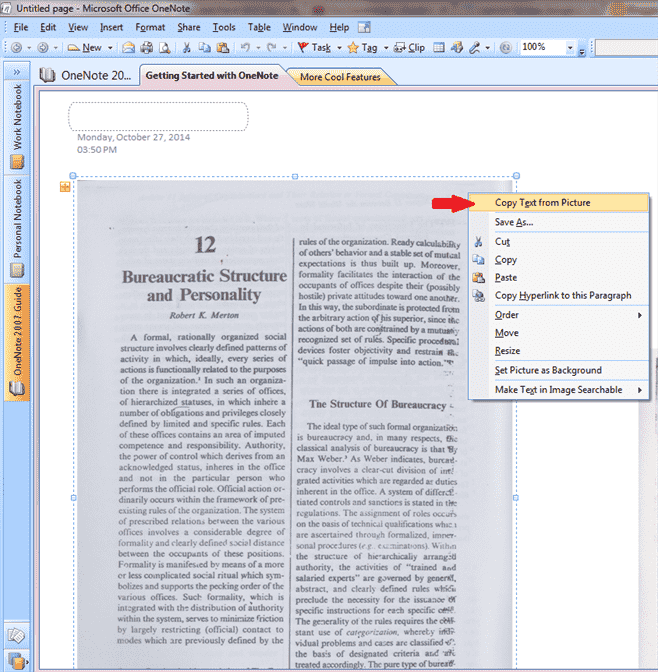
Task: Select Copy in context menu
Action: [x=559, y=260]
